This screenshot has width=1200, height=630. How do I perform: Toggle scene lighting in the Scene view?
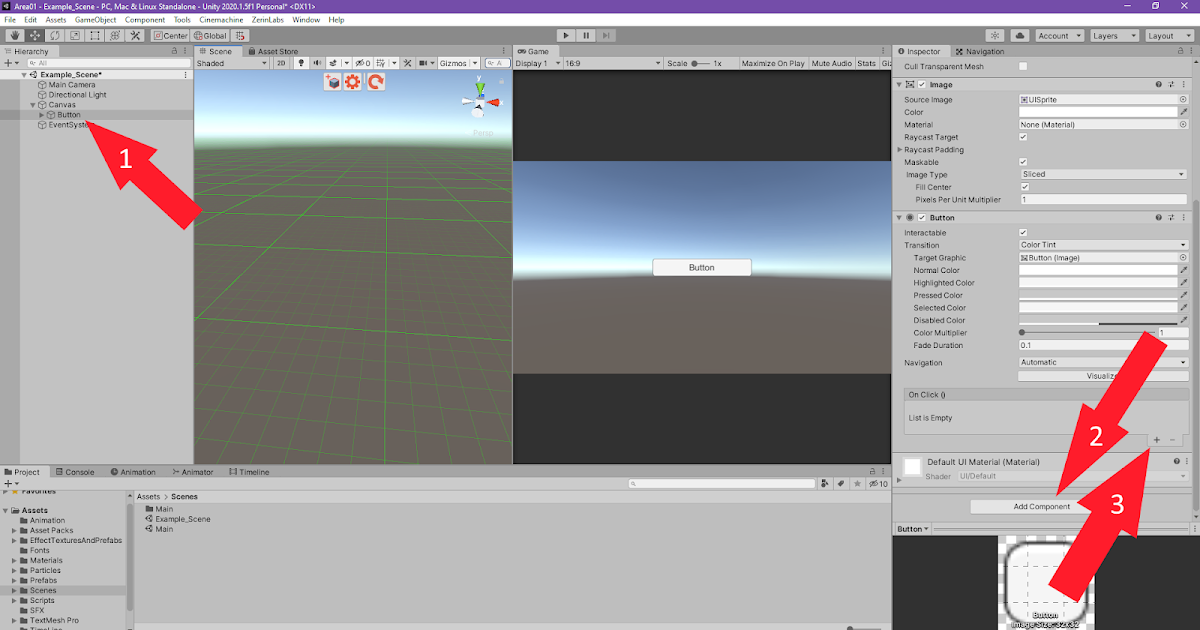[301, 63]
